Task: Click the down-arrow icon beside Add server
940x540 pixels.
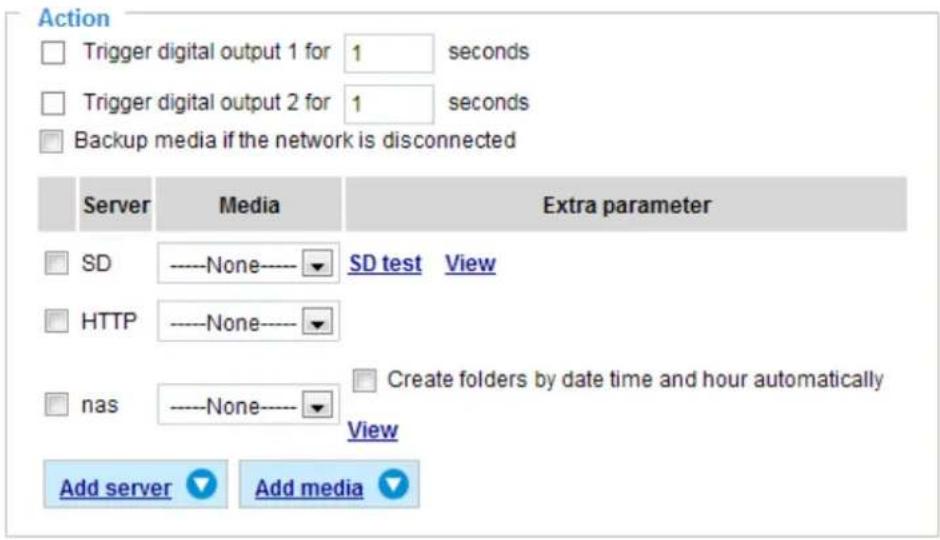Action: pyautogui.click(x=201, y=484)
